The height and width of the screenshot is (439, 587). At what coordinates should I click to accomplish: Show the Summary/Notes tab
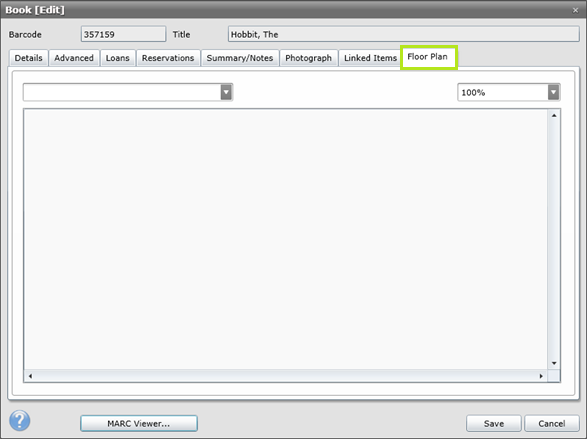tap(240, 58)
